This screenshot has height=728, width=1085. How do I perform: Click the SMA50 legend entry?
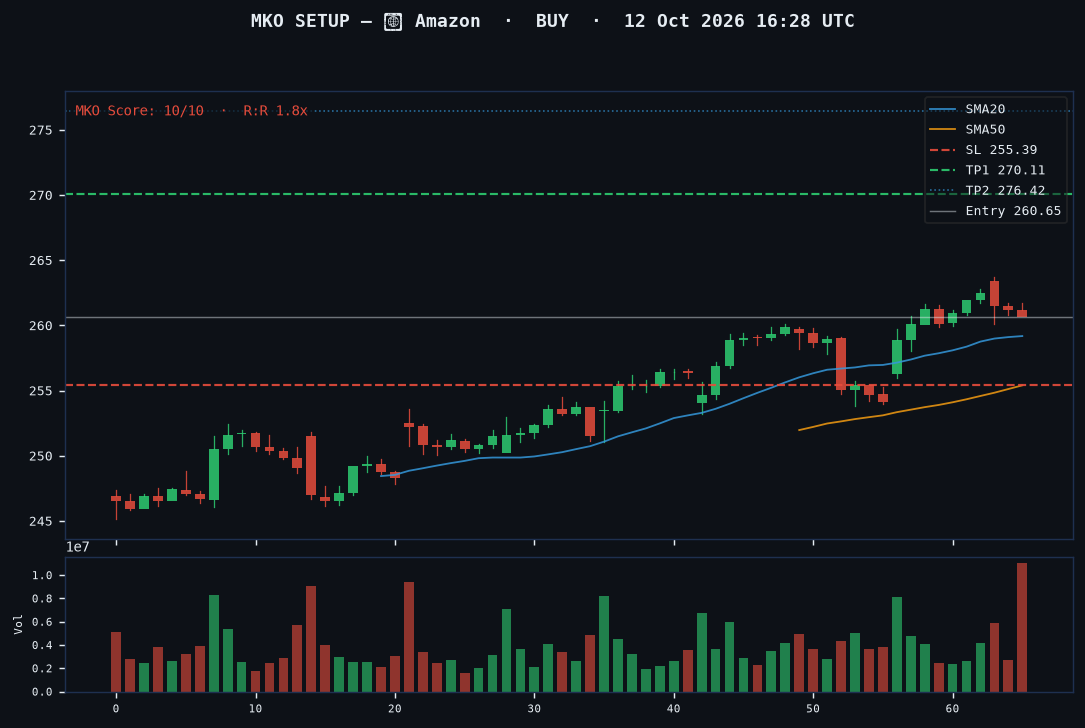pyautogui.click(x=967, y=129)
